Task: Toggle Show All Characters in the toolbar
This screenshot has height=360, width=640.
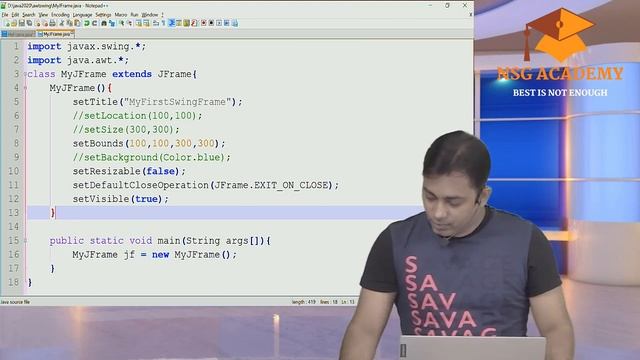Action: 163,23
